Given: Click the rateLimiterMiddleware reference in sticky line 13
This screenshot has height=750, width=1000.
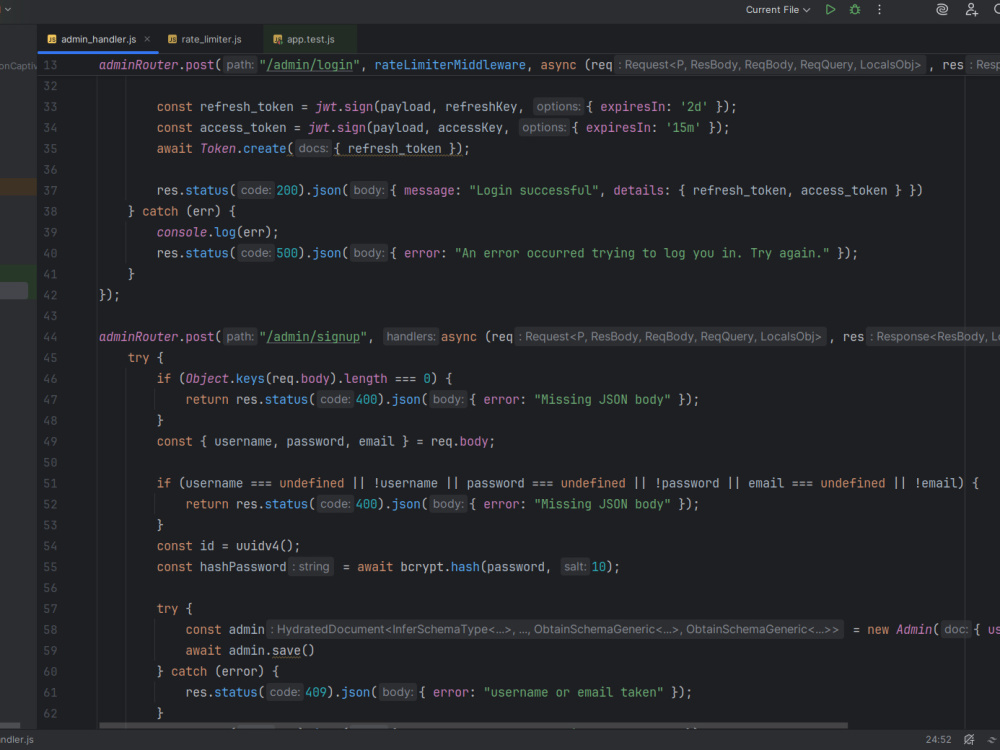Looking at the screenshot, I should tap(450, 65).
